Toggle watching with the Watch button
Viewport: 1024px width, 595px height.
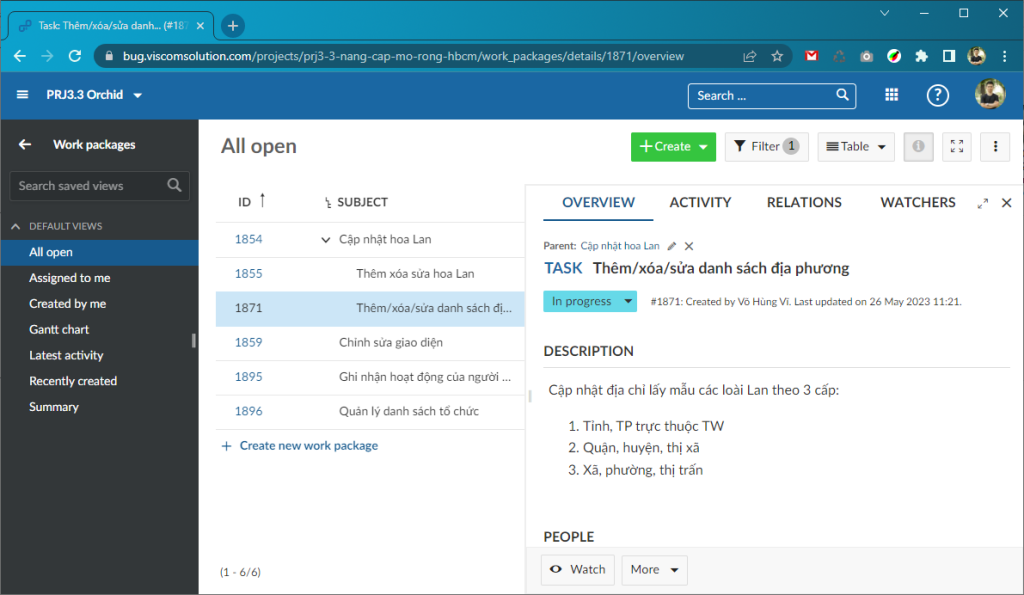577,569
